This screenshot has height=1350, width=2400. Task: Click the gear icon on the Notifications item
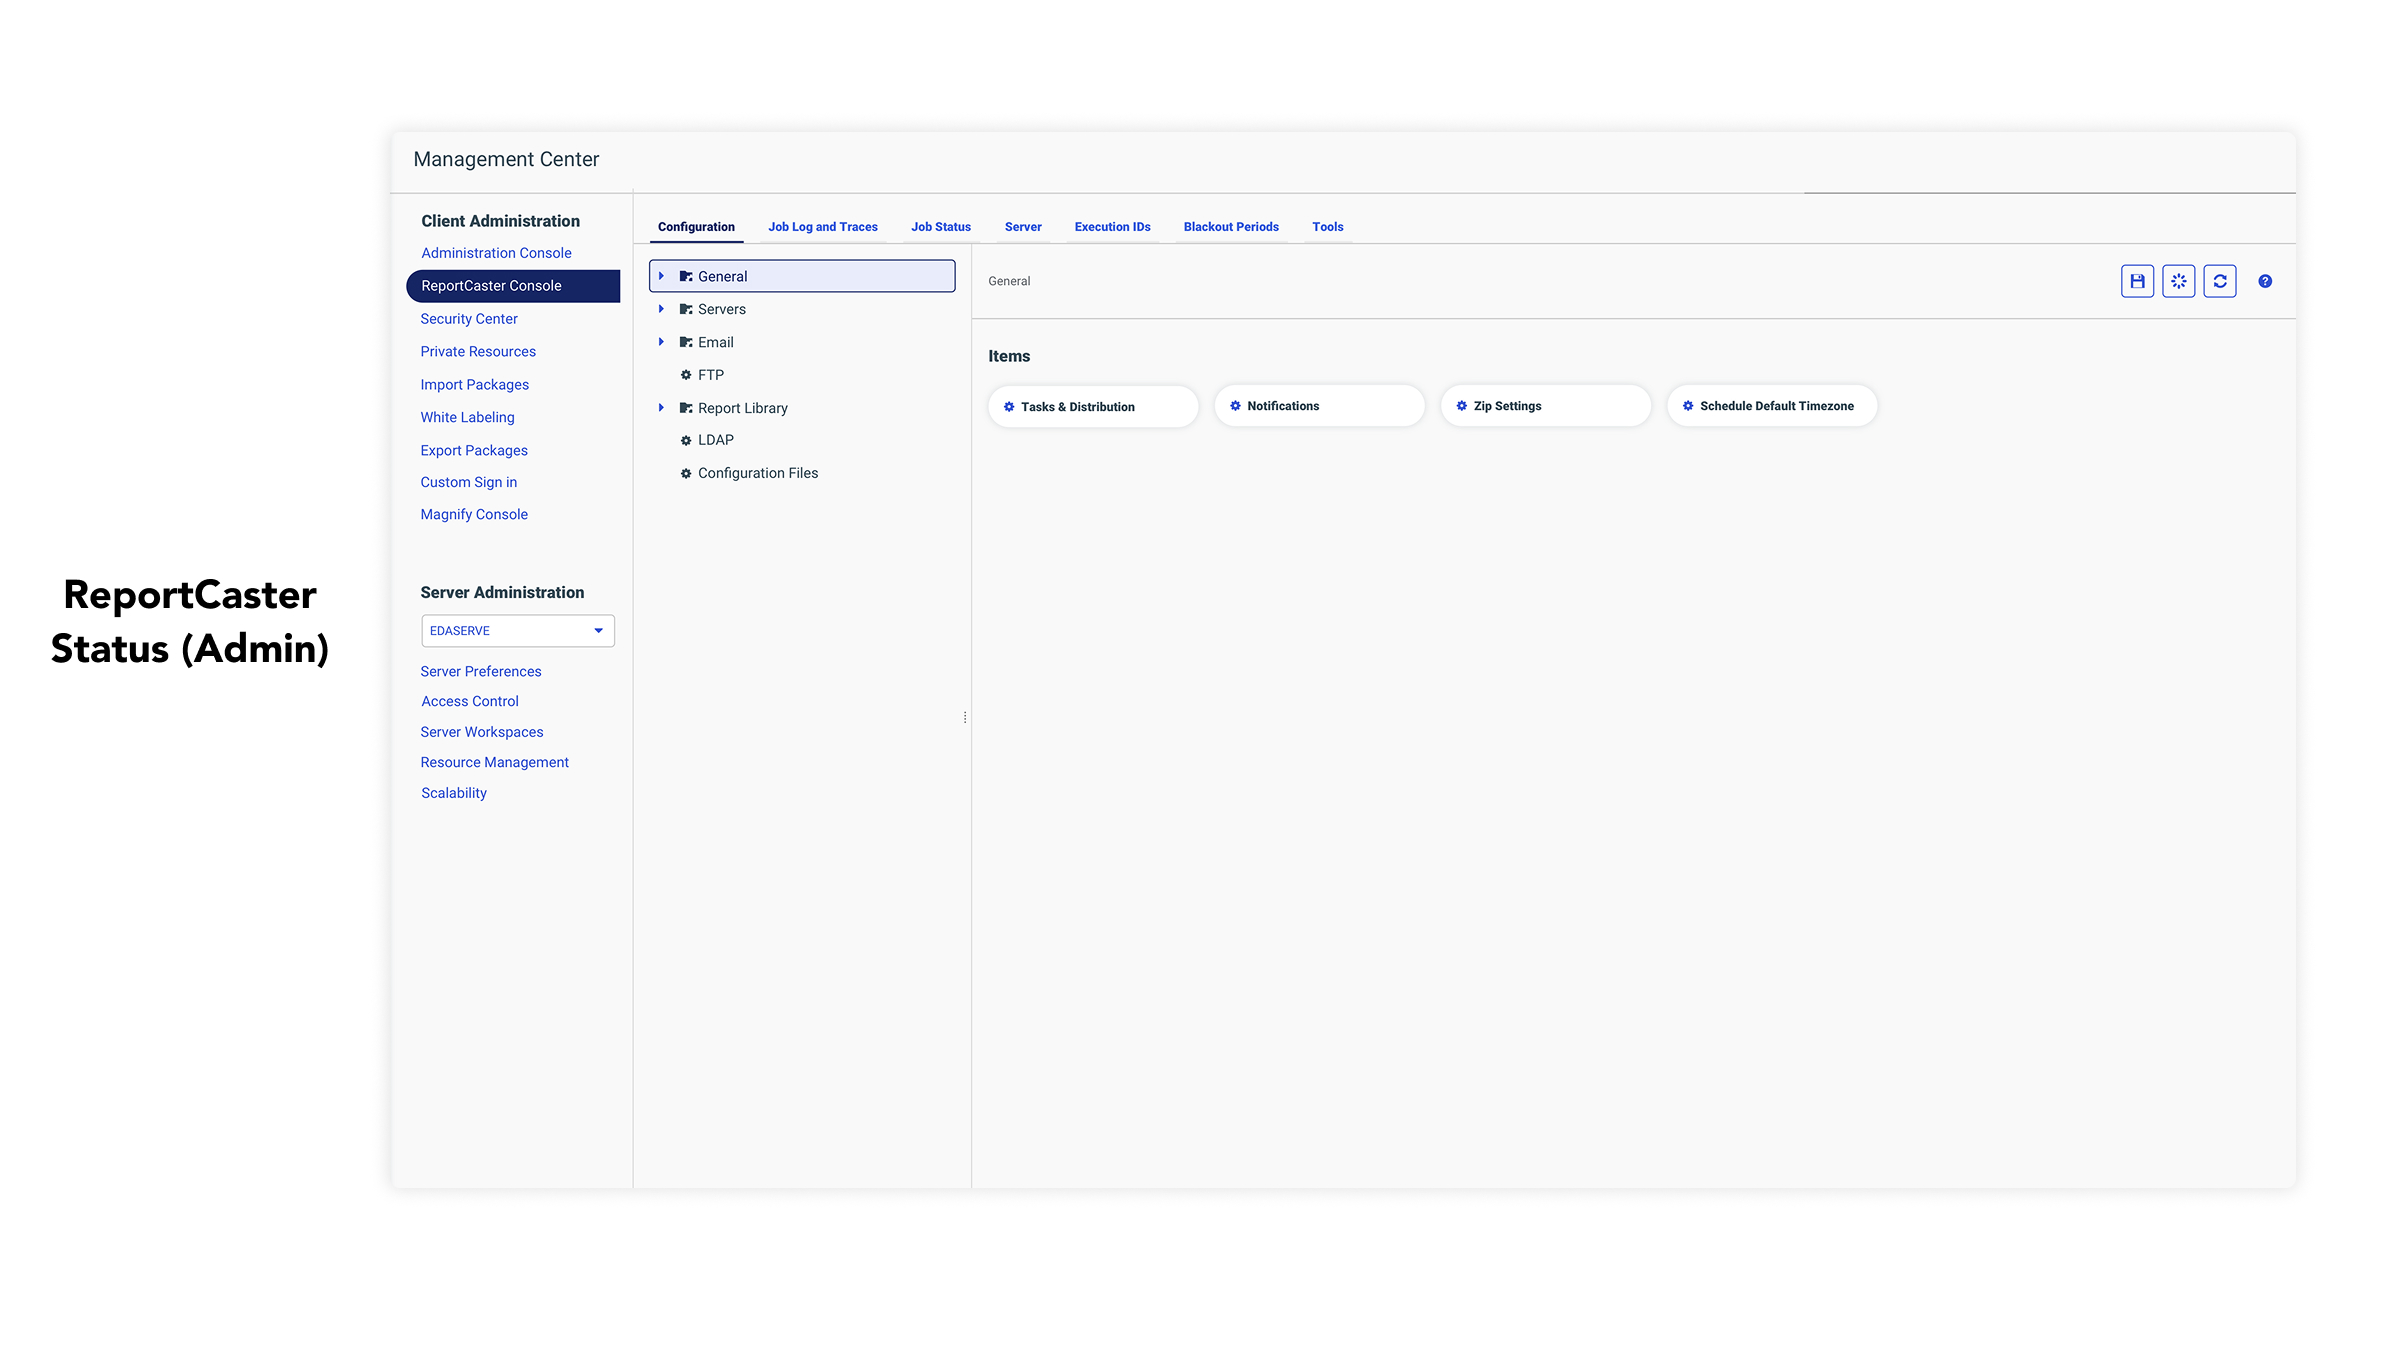1235,406
